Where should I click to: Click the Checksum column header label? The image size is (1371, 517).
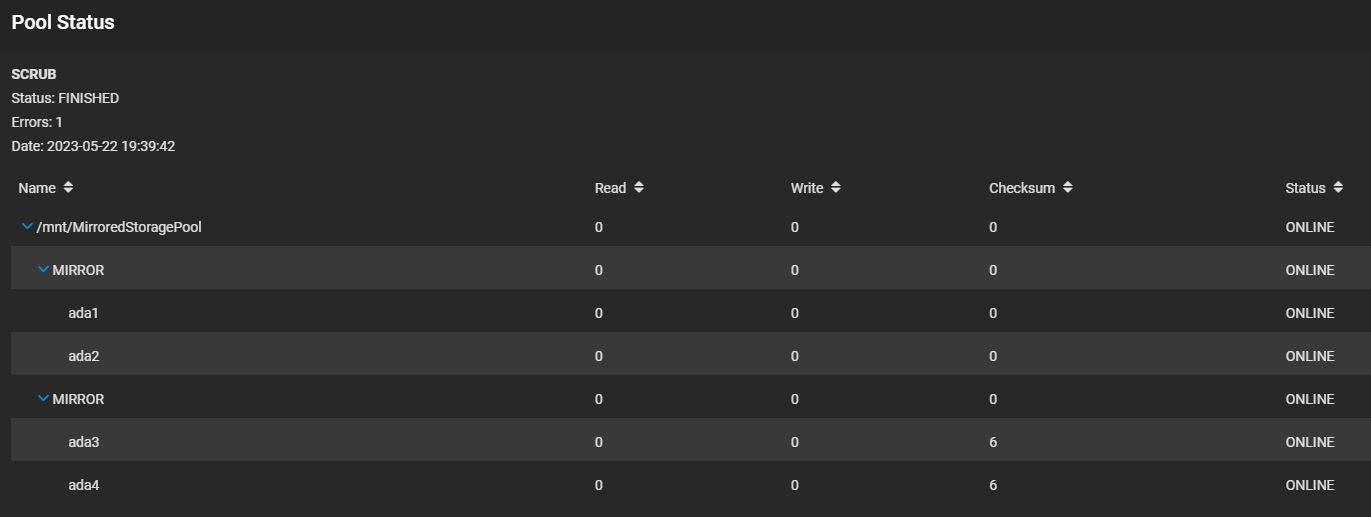(1021, 188)
